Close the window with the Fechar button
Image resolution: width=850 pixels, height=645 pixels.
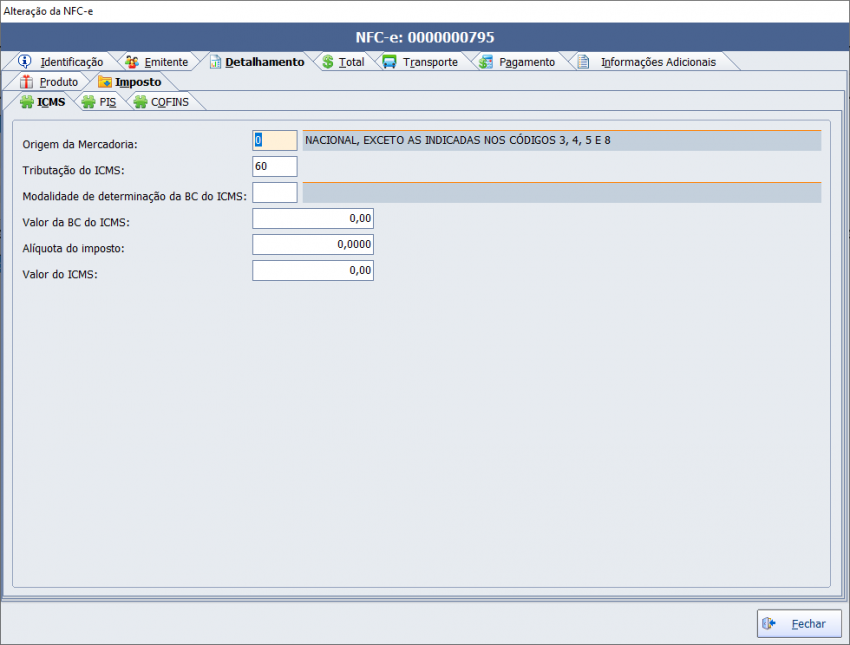pyautogui.click(x=800, y=623)
